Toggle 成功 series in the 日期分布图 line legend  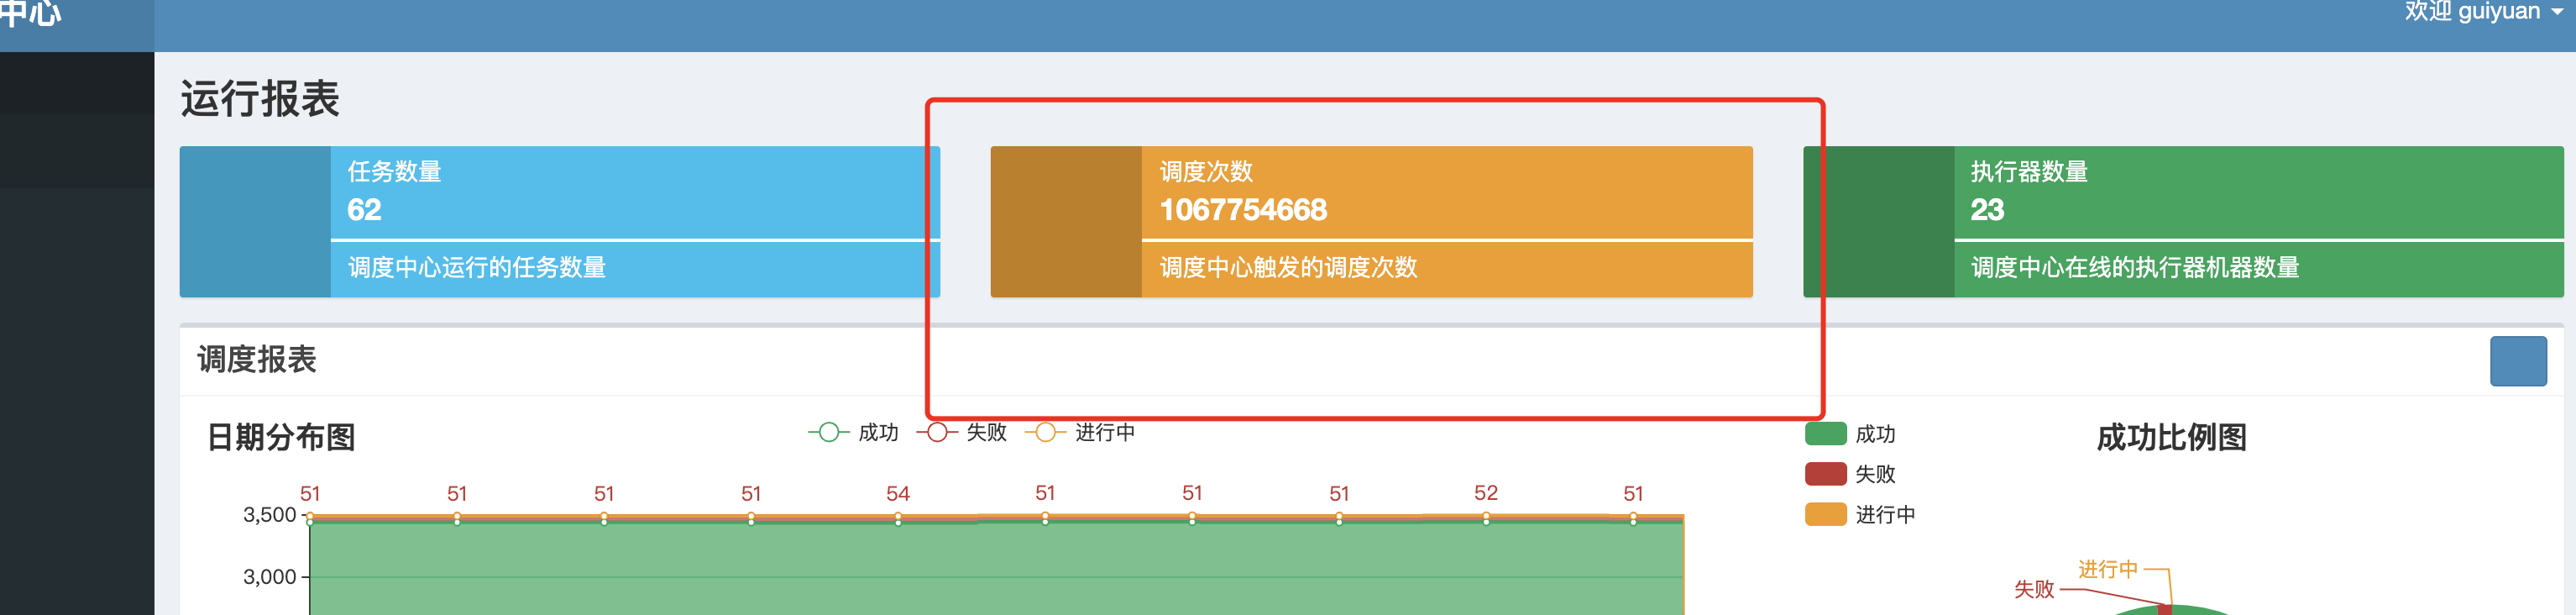pos(853,432)
